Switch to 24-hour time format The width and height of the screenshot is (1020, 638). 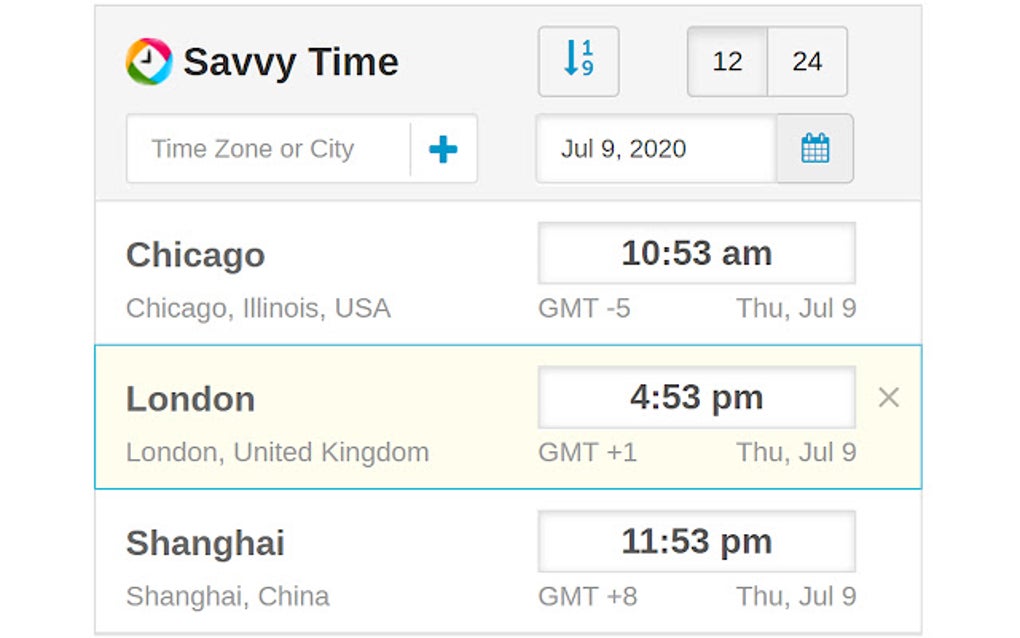(806, 61)
